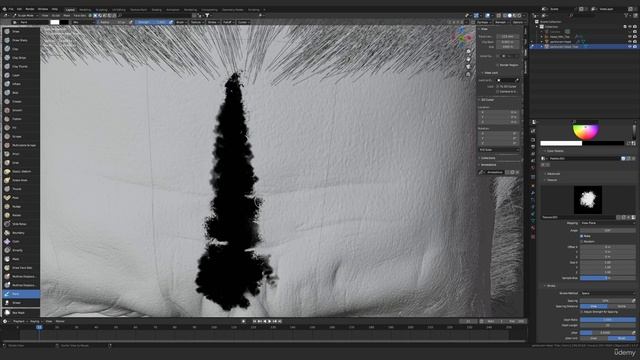Open the File menu
Viewport: 640px width, 360px height.
pyautogui.click(x=11, y=9)
